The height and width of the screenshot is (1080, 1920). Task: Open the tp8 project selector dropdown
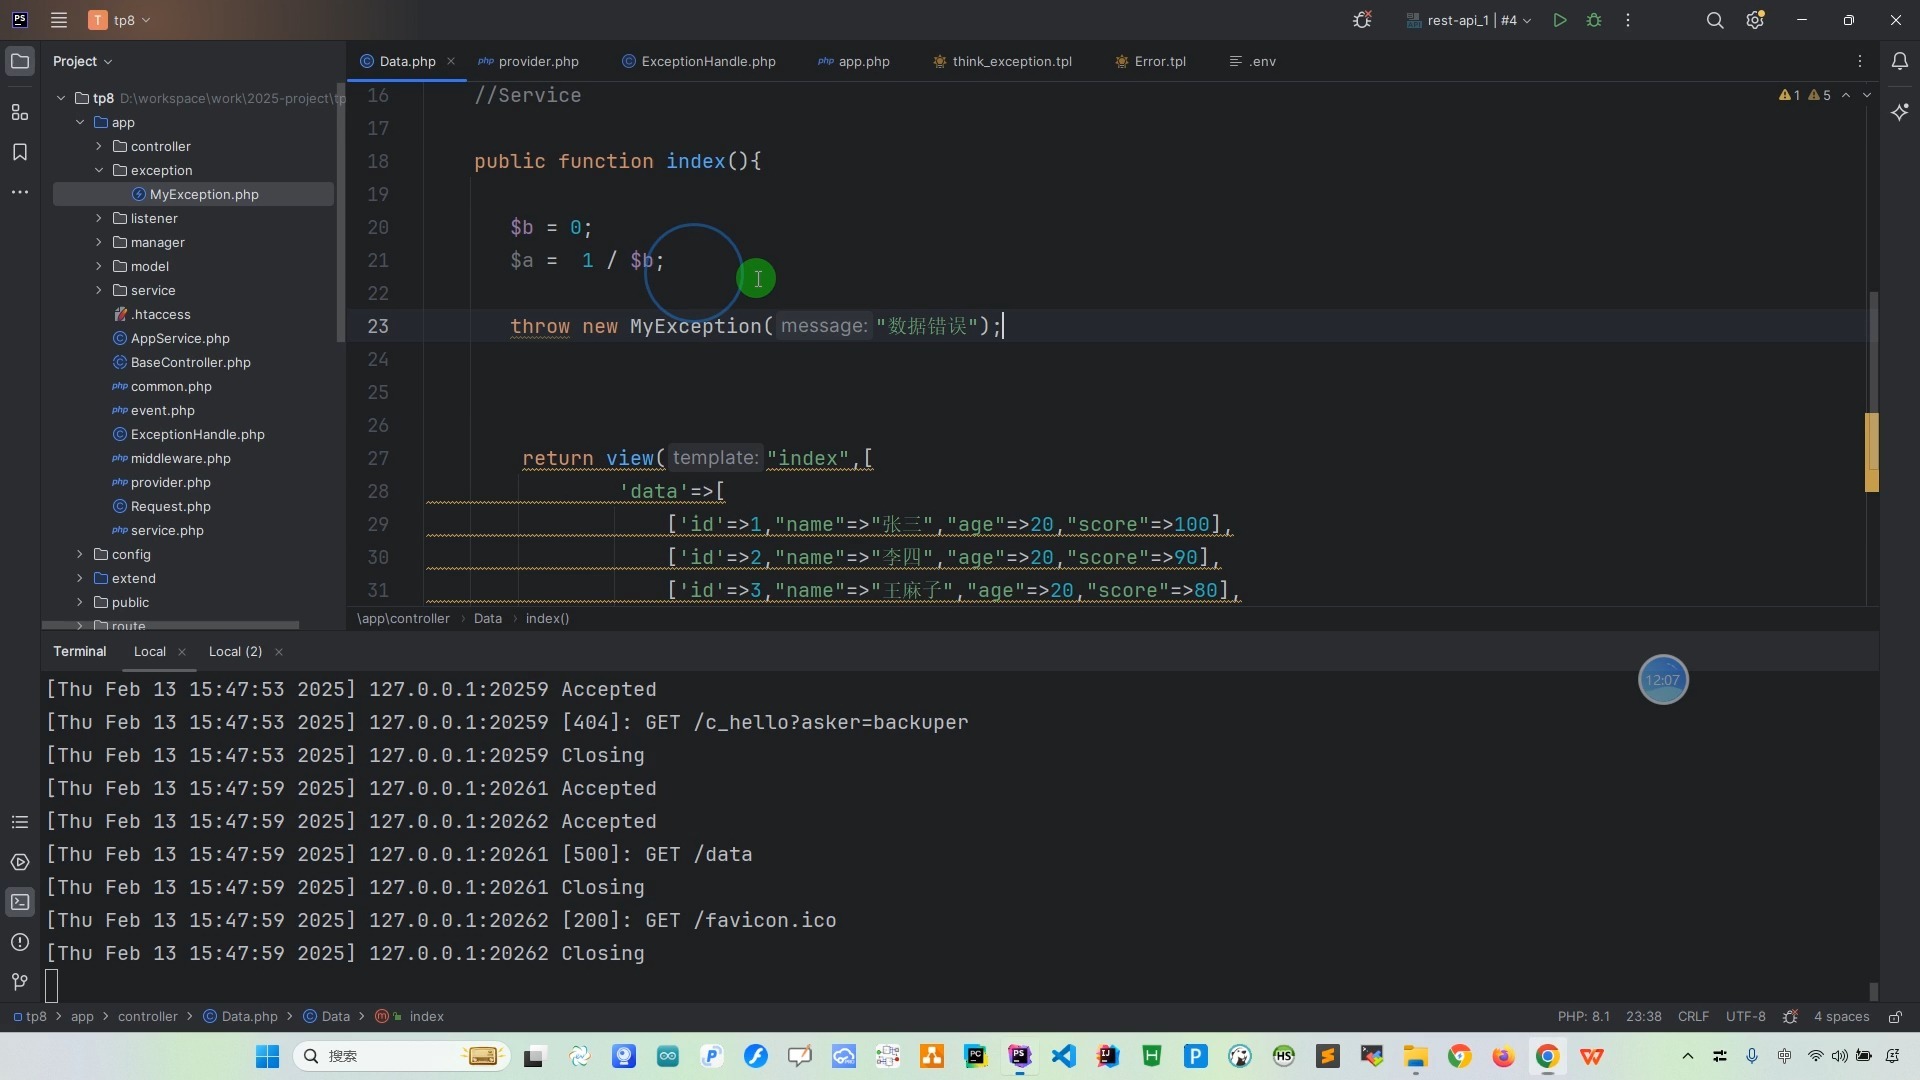pos(120,20)
